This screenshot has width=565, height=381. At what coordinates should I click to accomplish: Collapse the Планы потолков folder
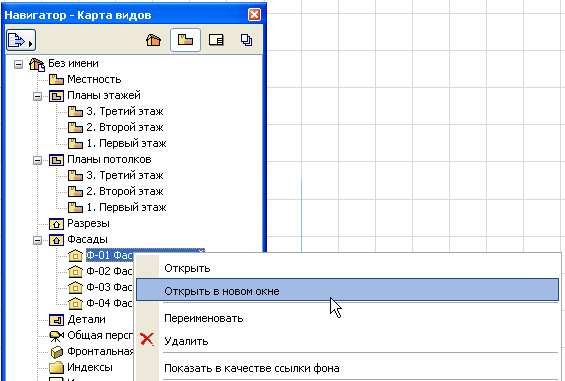[x=37, y=160]
